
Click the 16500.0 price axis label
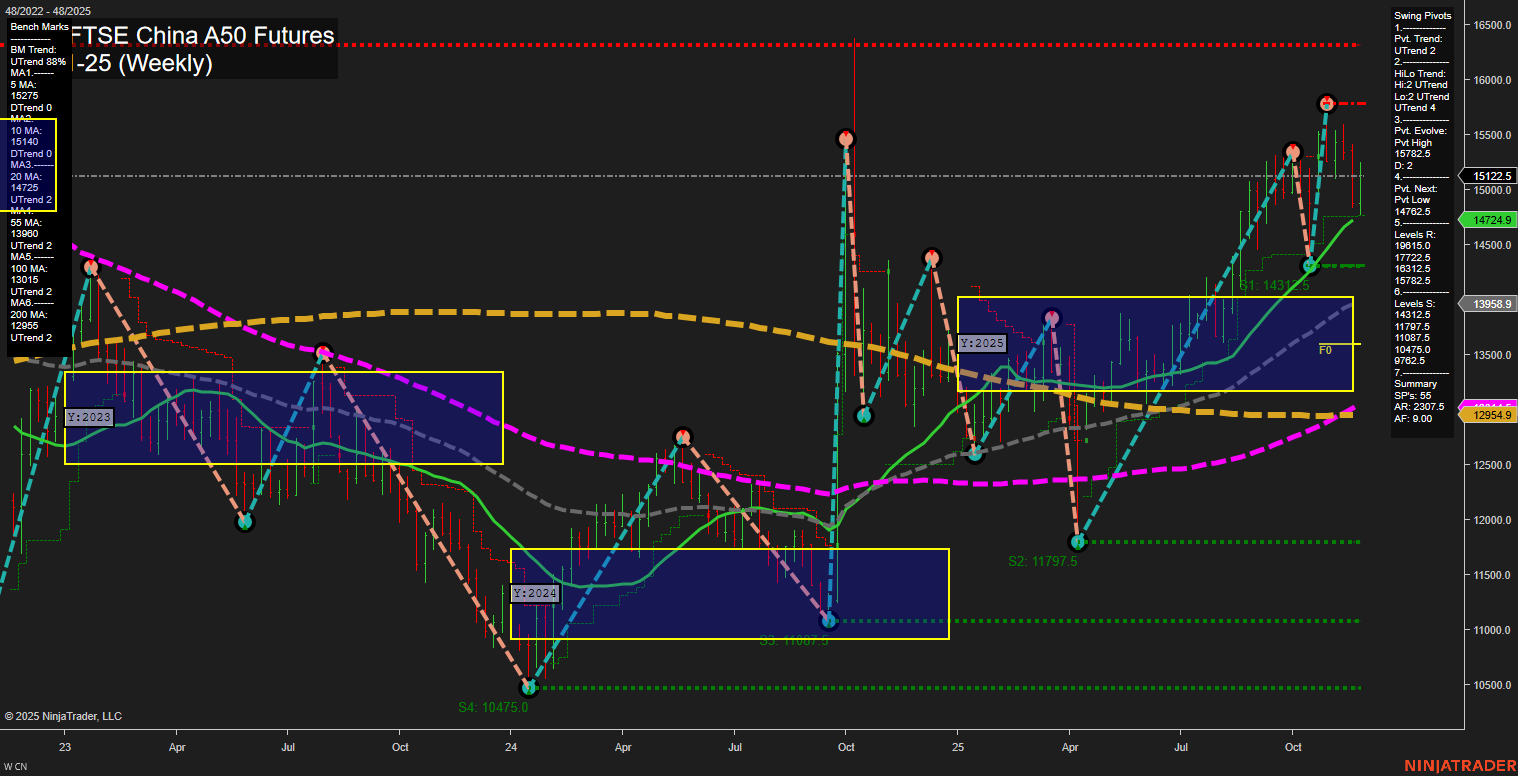1491,25
